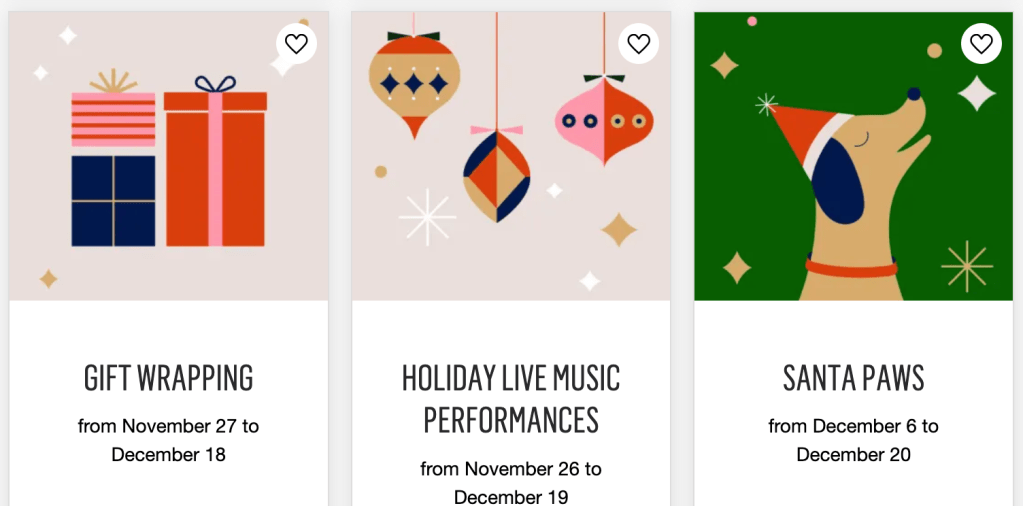Click the pink and red ornament
Image resolution: width=1023 pixels, height=506 pixels.
tap(603, 121)
